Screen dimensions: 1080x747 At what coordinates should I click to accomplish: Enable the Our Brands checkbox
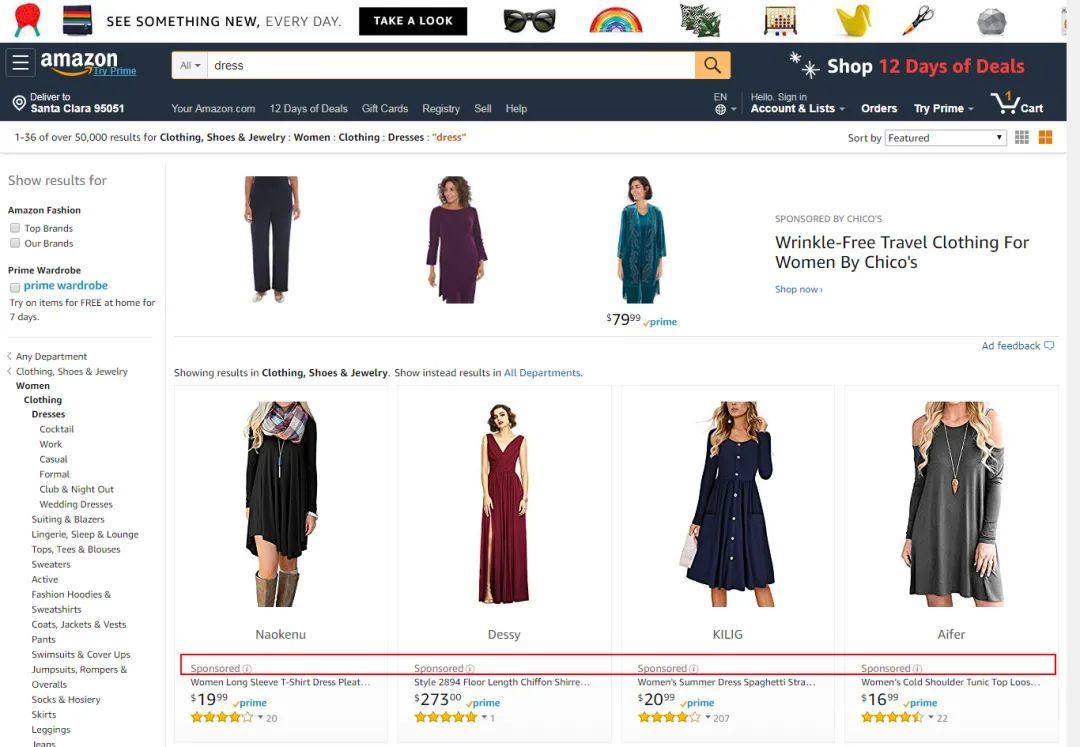[x=14, y=243]
